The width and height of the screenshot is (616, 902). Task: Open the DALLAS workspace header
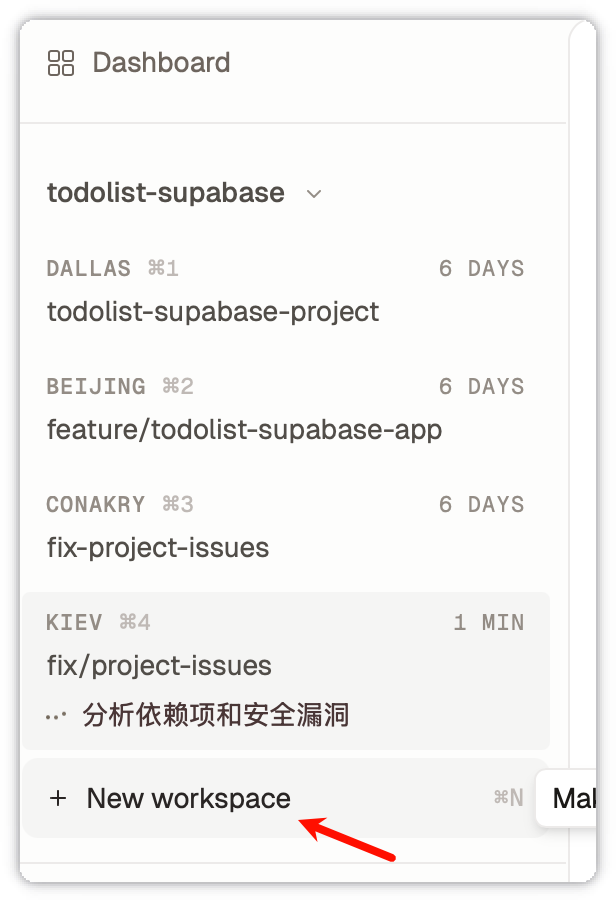click(x=89, y=268)
